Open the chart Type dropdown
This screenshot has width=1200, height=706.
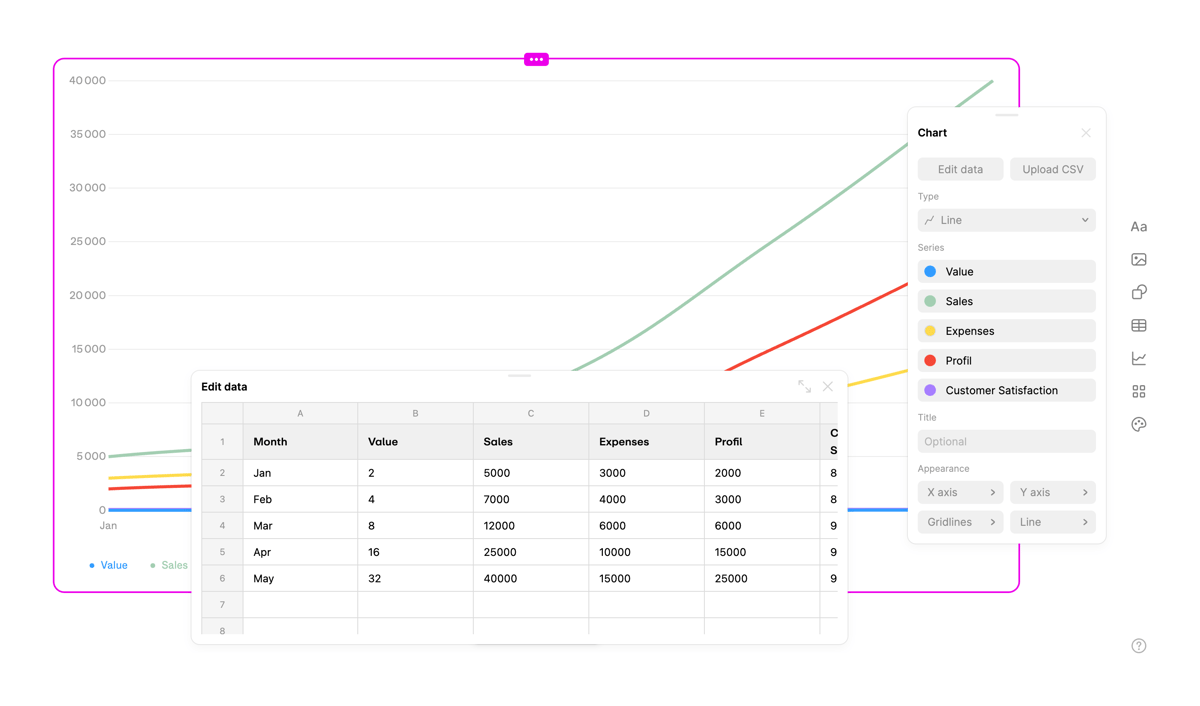click(1006, 220)
